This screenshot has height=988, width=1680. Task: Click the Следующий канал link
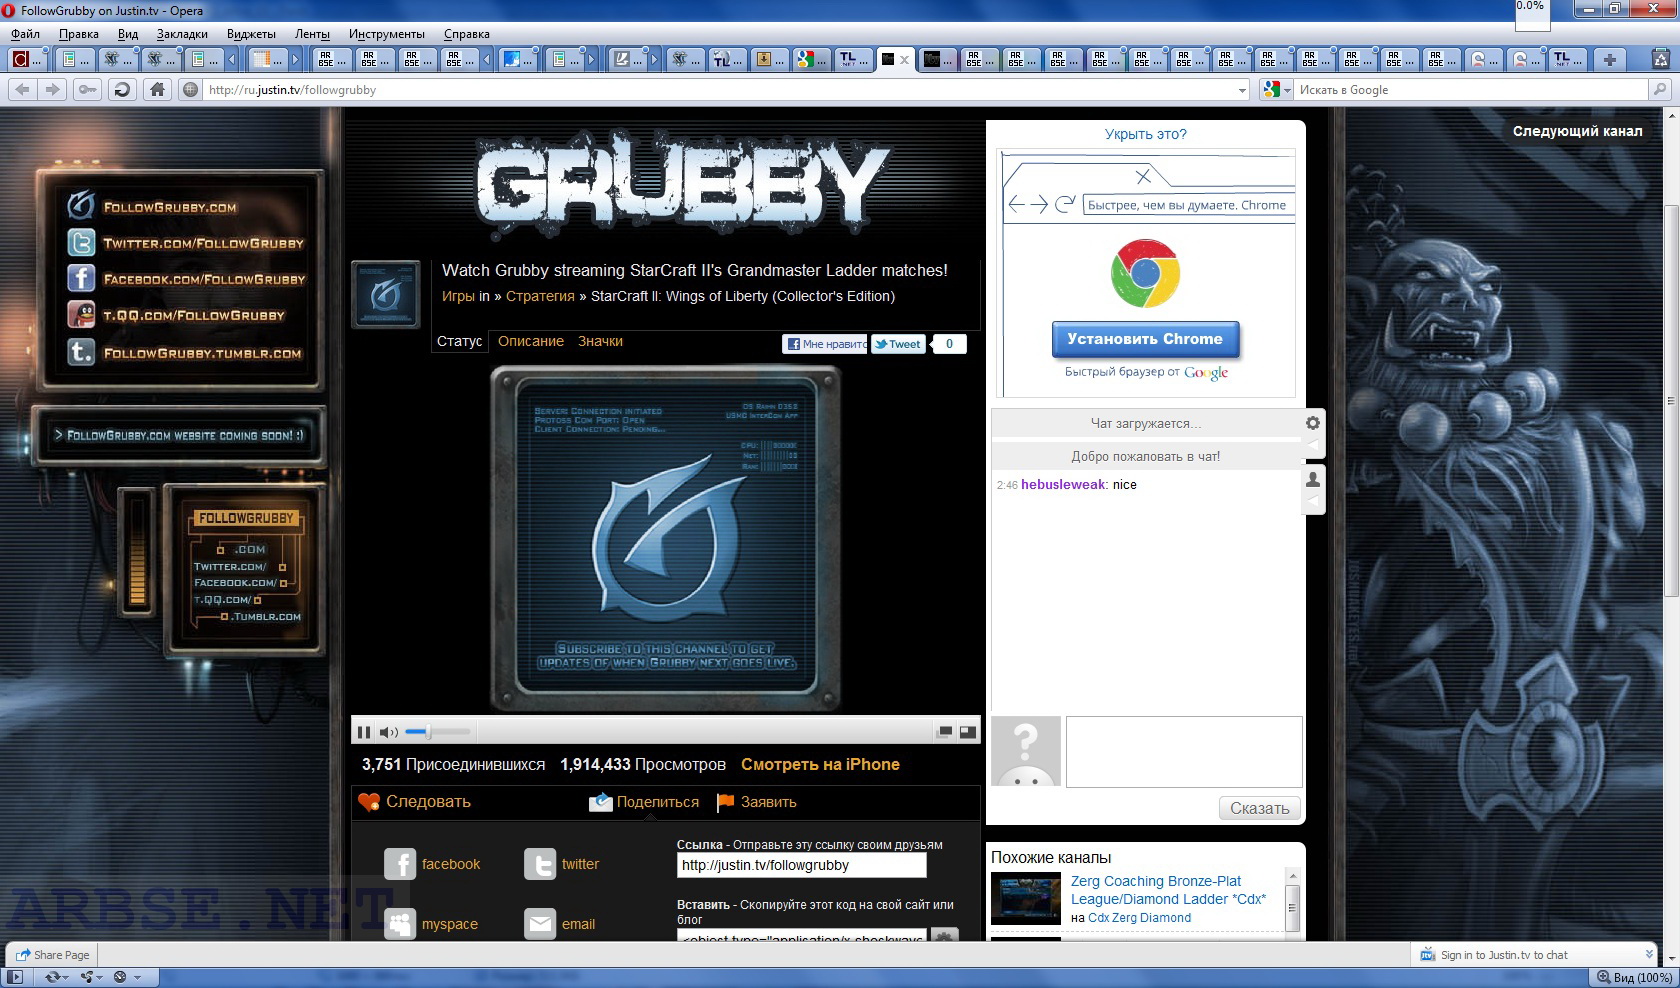pos(1577,131)
